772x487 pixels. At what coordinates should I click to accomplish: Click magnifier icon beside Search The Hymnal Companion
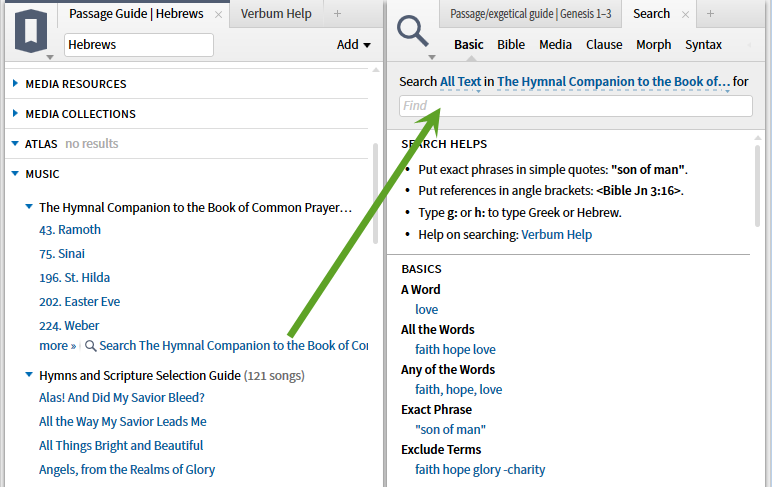(x=91, y=346)
